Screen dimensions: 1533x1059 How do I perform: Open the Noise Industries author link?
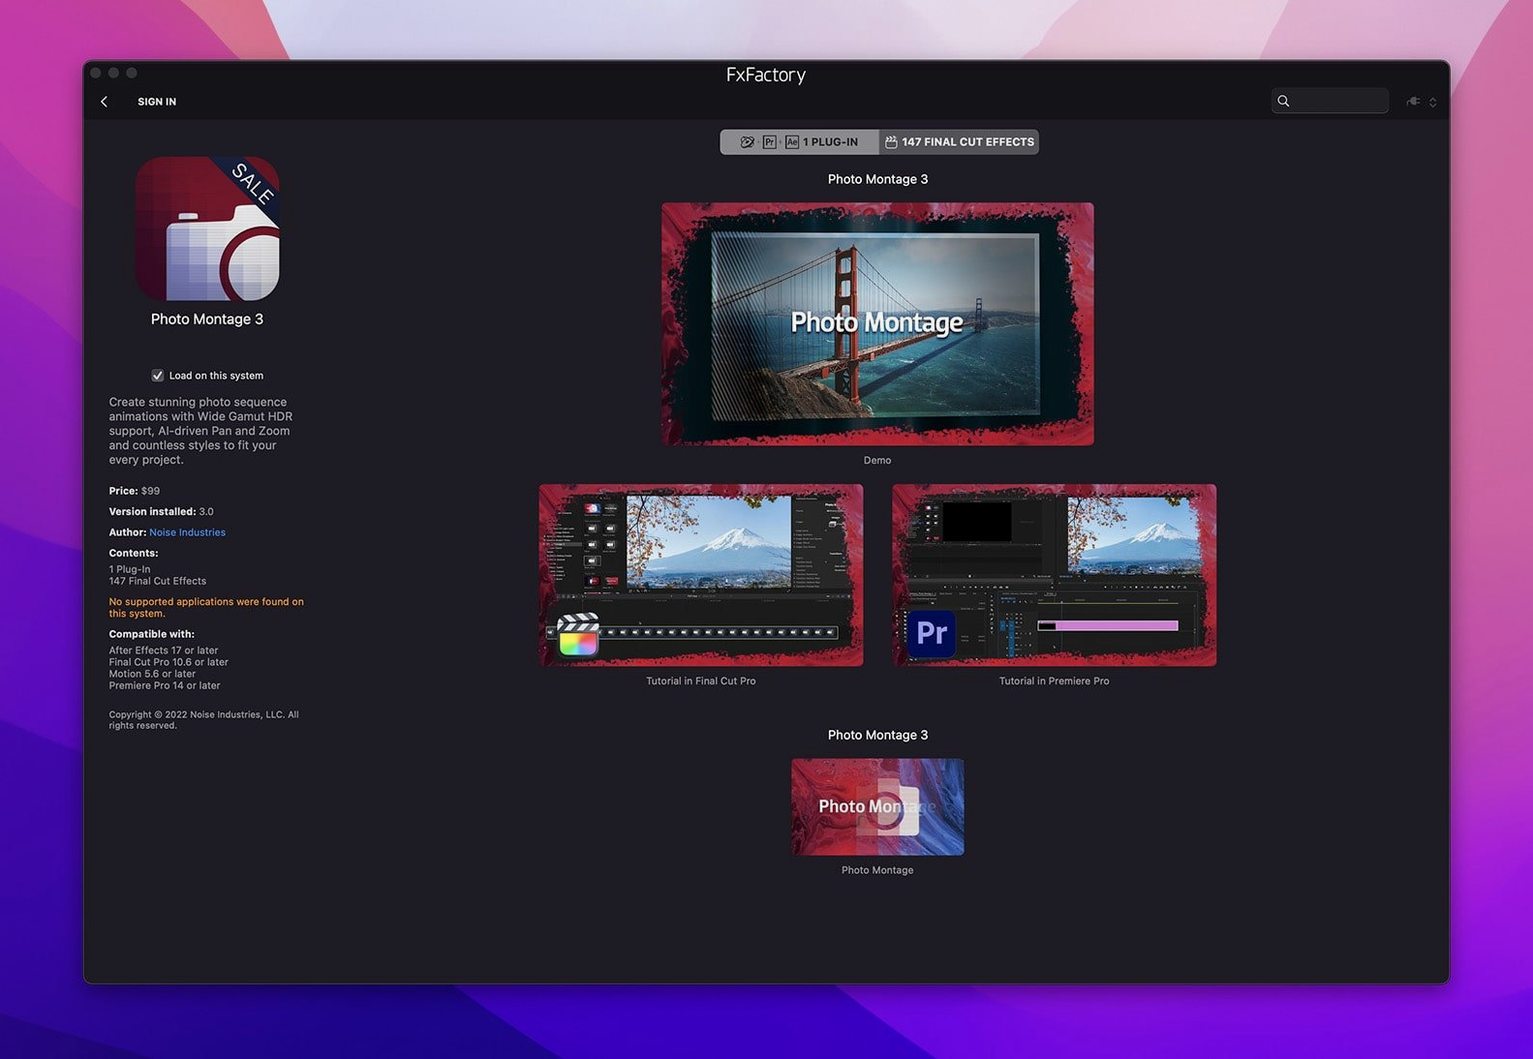point(187,533)
